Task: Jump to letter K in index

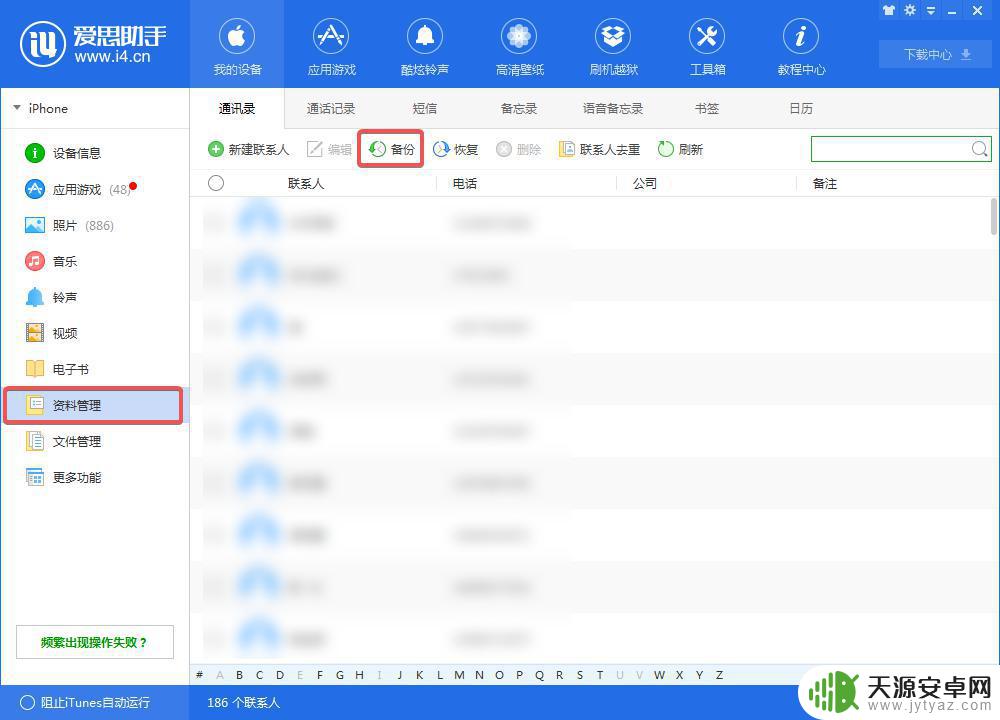Action: (420, 675)
